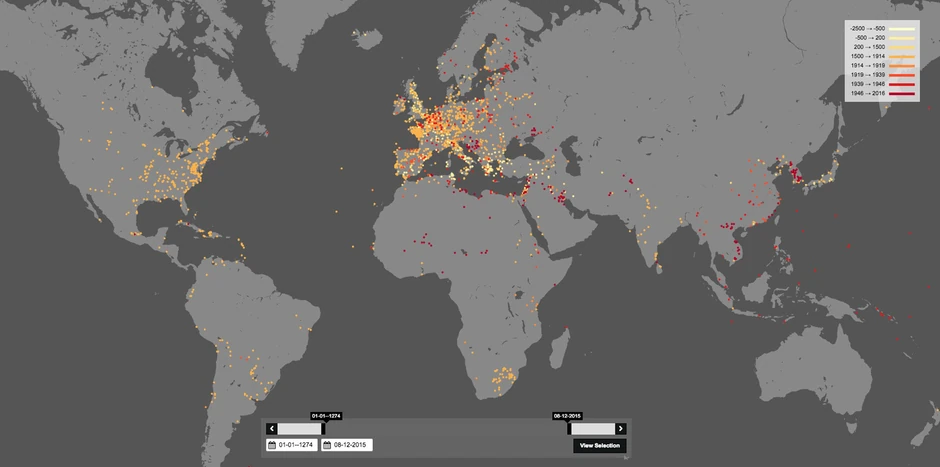Open the start date calendar icon
Image resolution: width=940 pixels, height=467 pixels.
[x=272, y=445]
